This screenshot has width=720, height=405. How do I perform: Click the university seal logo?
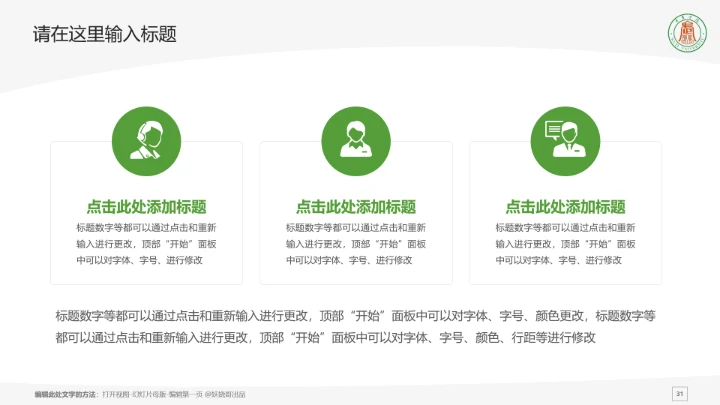(687, 33)
